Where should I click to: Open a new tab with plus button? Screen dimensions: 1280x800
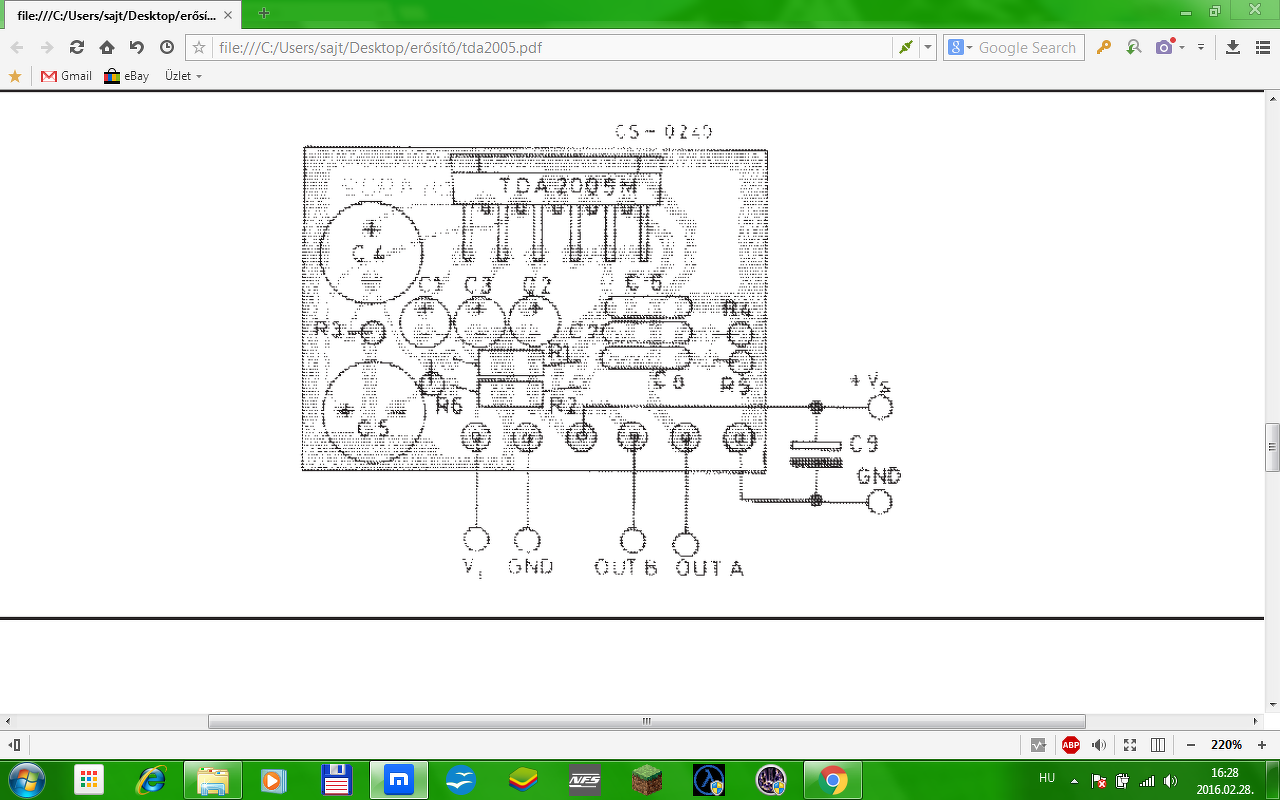[264, 13]
